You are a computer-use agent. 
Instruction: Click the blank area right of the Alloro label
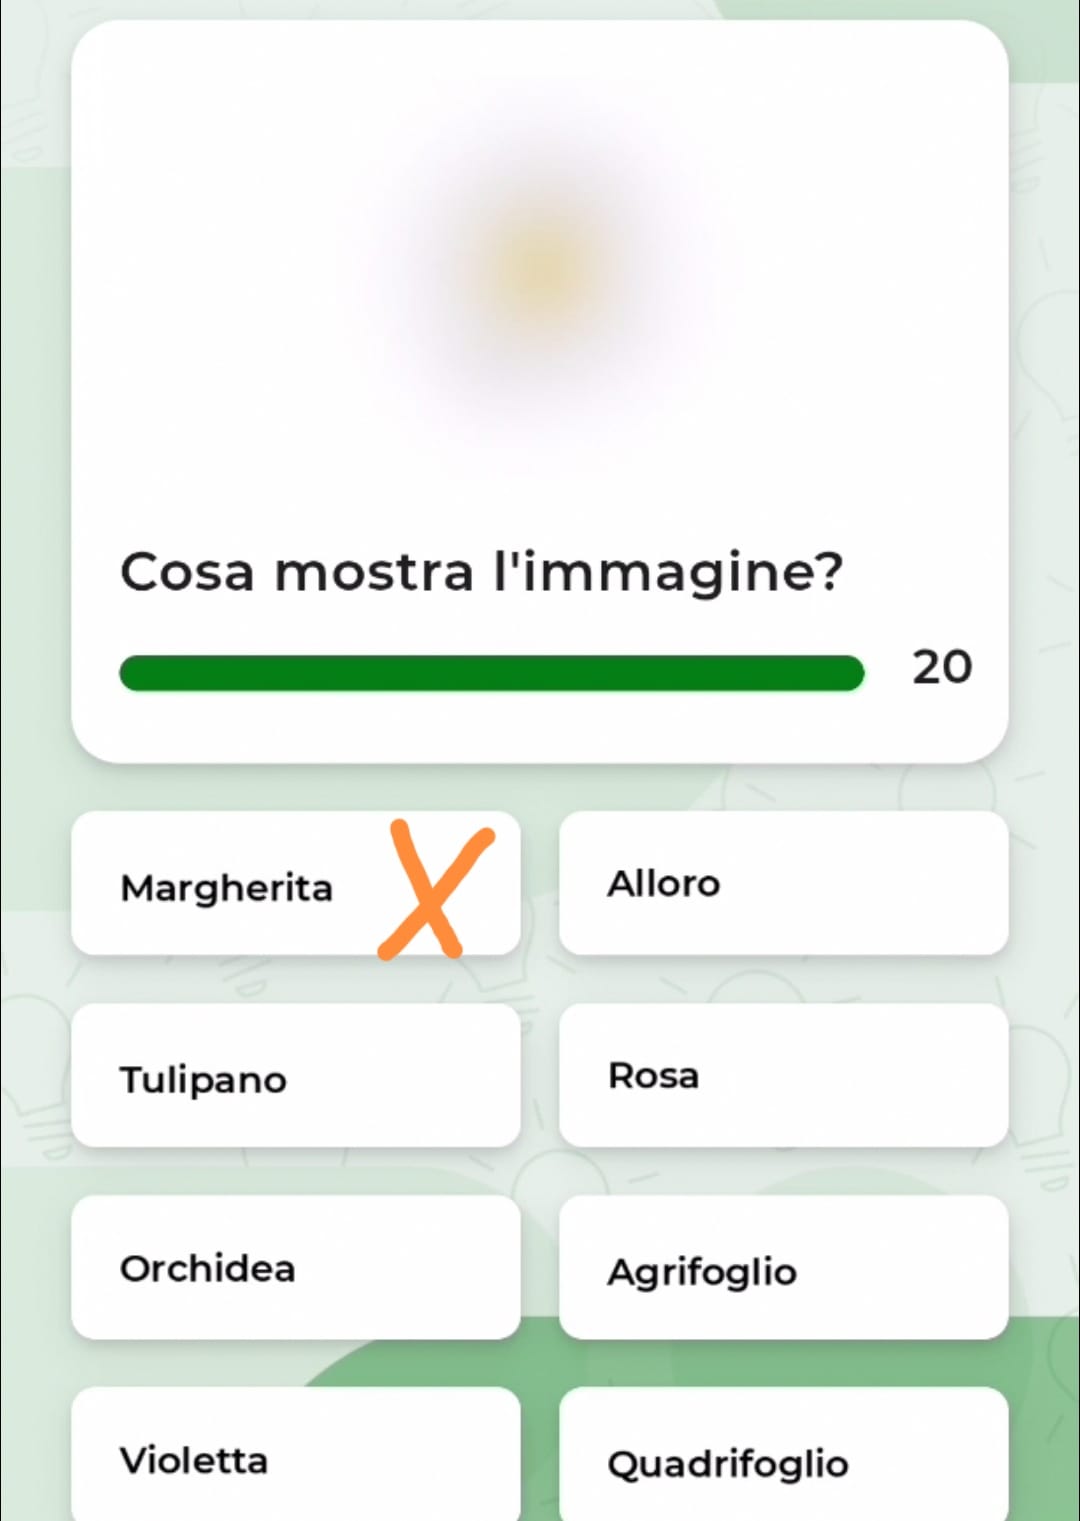click(860, 884)
